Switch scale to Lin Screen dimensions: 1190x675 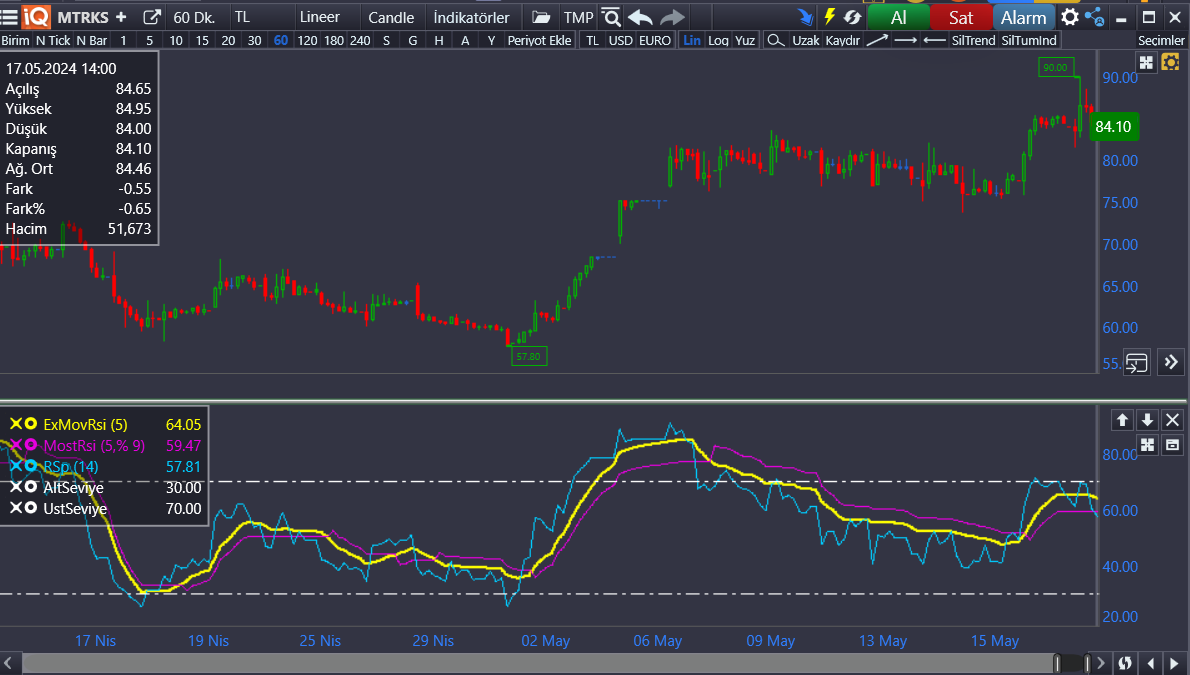click(692, 40)
